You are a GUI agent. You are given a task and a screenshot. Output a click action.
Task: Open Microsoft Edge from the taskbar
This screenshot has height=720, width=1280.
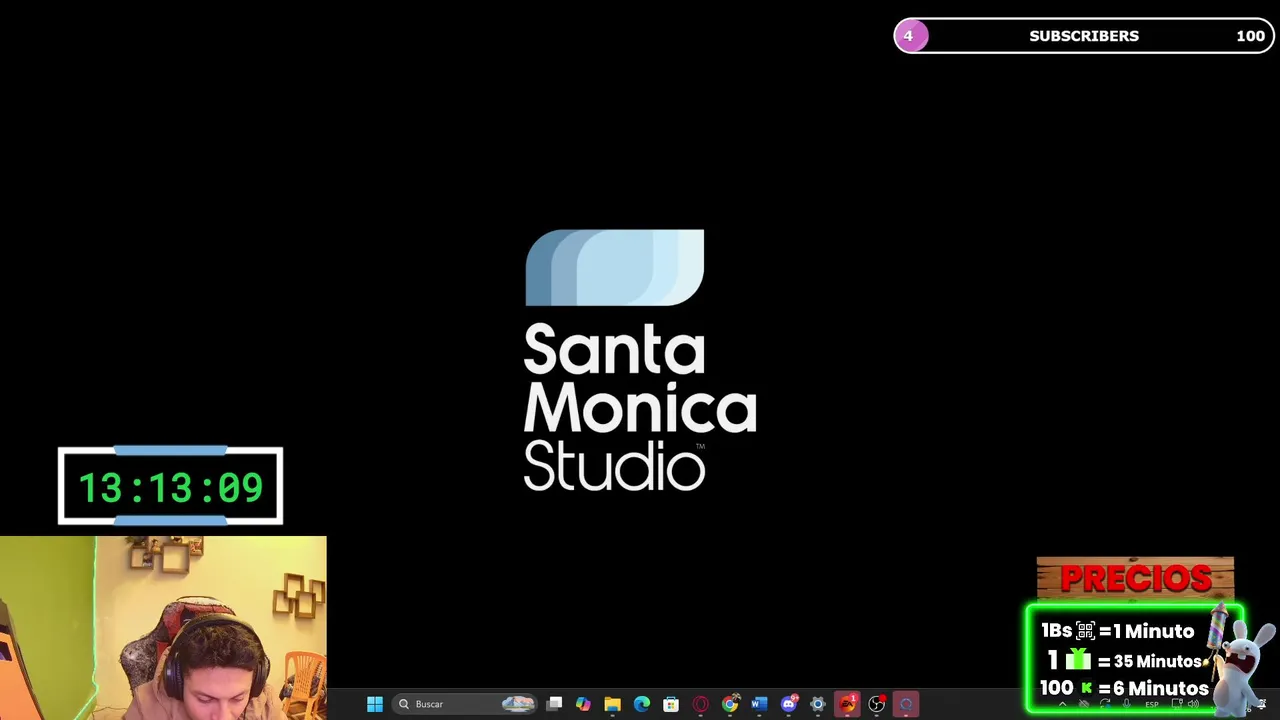(x=642, y=704)
